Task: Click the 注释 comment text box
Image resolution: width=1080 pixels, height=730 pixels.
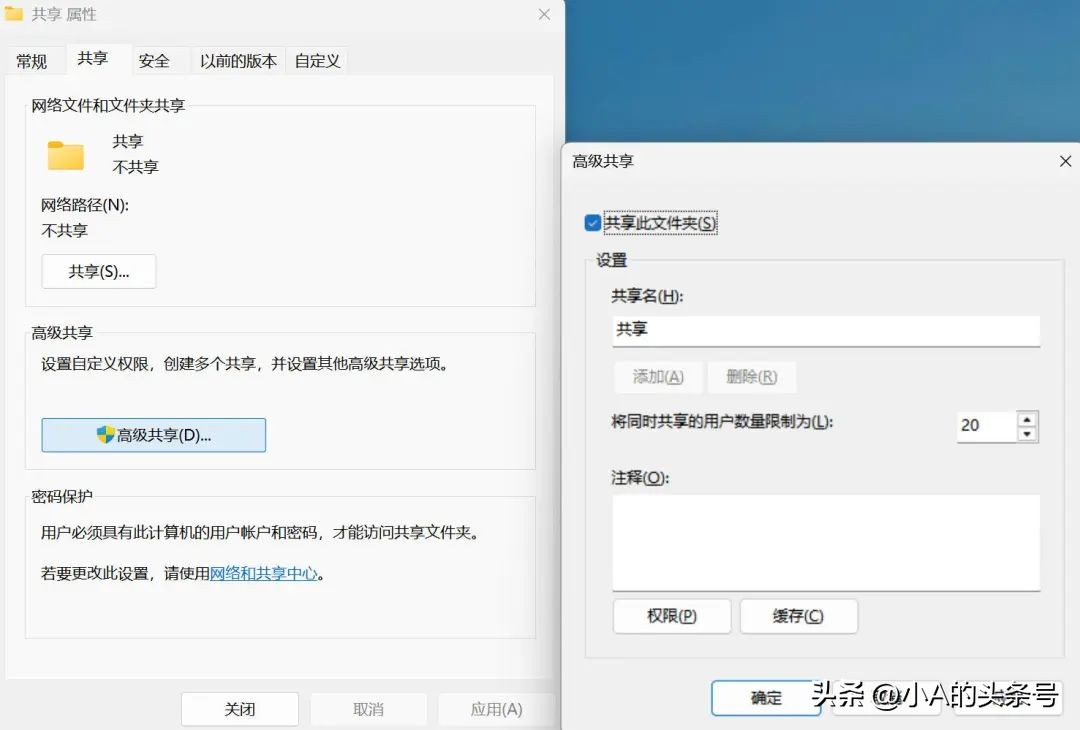Action: pos(825,540)
